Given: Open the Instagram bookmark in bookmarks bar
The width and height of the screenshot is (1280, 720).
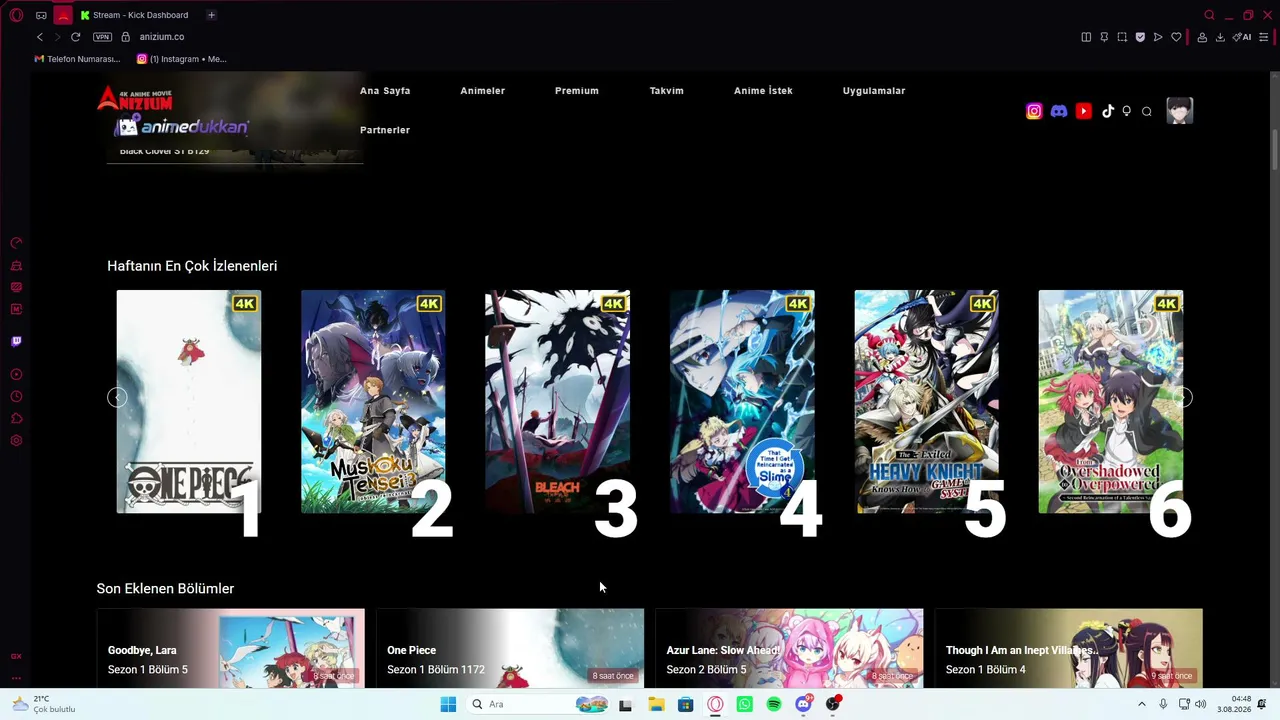Looking at the screenshot, I should [182, 59].
